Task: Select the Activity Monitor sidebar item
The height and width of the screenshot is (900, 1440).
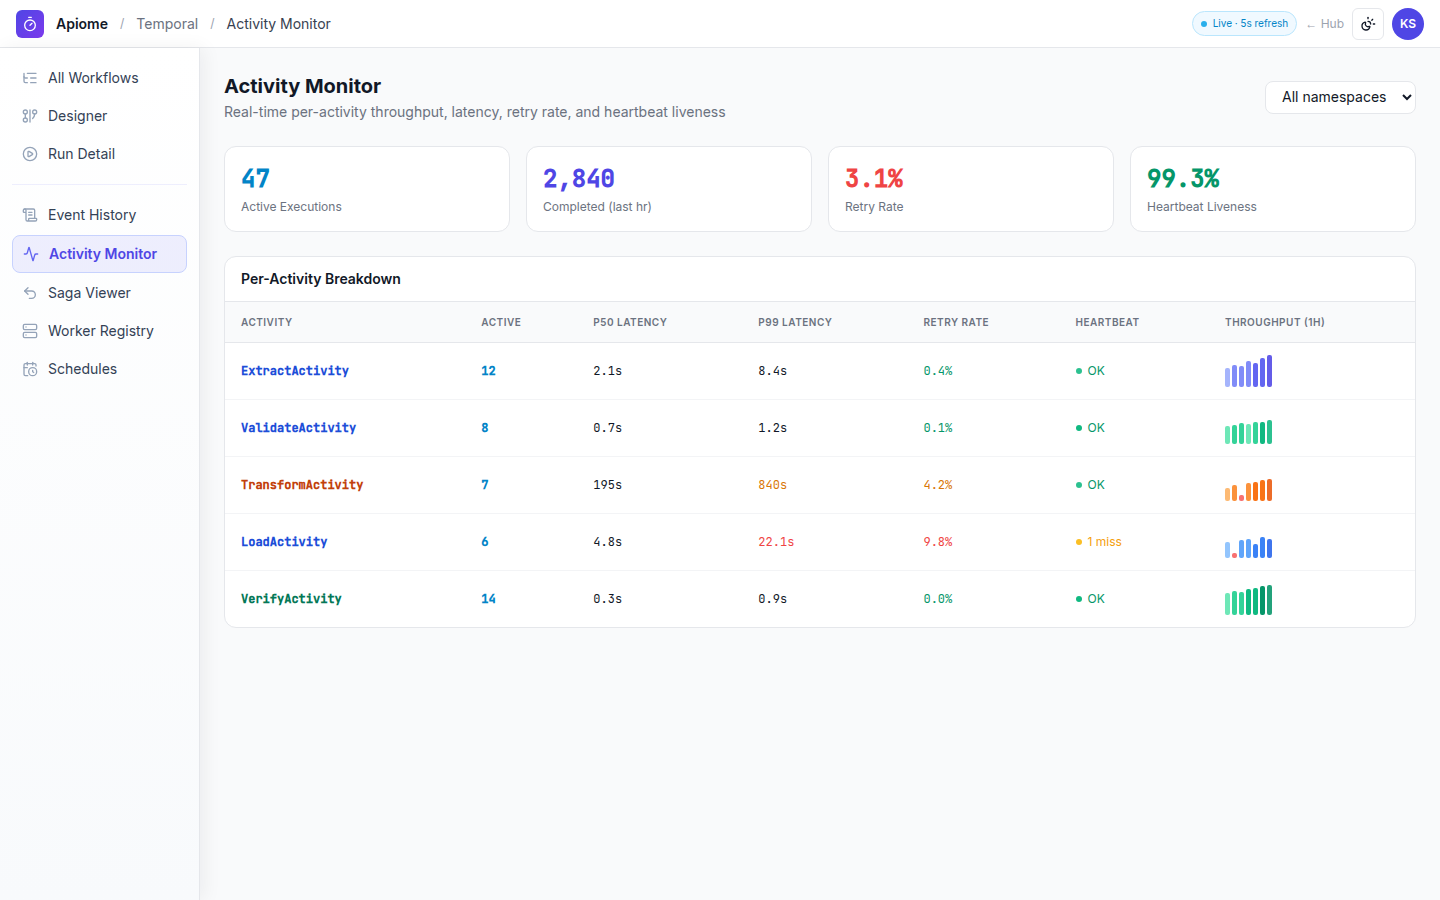Action: (x=99, y=254)
